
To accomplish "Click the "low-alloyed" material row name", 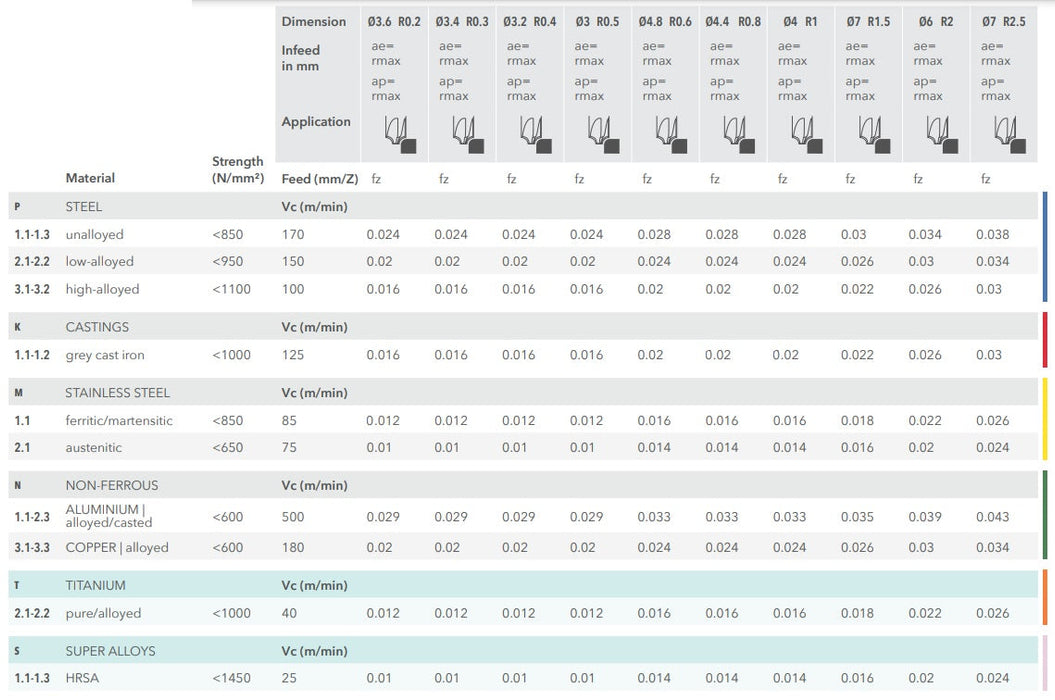I will tap(100, 262).
